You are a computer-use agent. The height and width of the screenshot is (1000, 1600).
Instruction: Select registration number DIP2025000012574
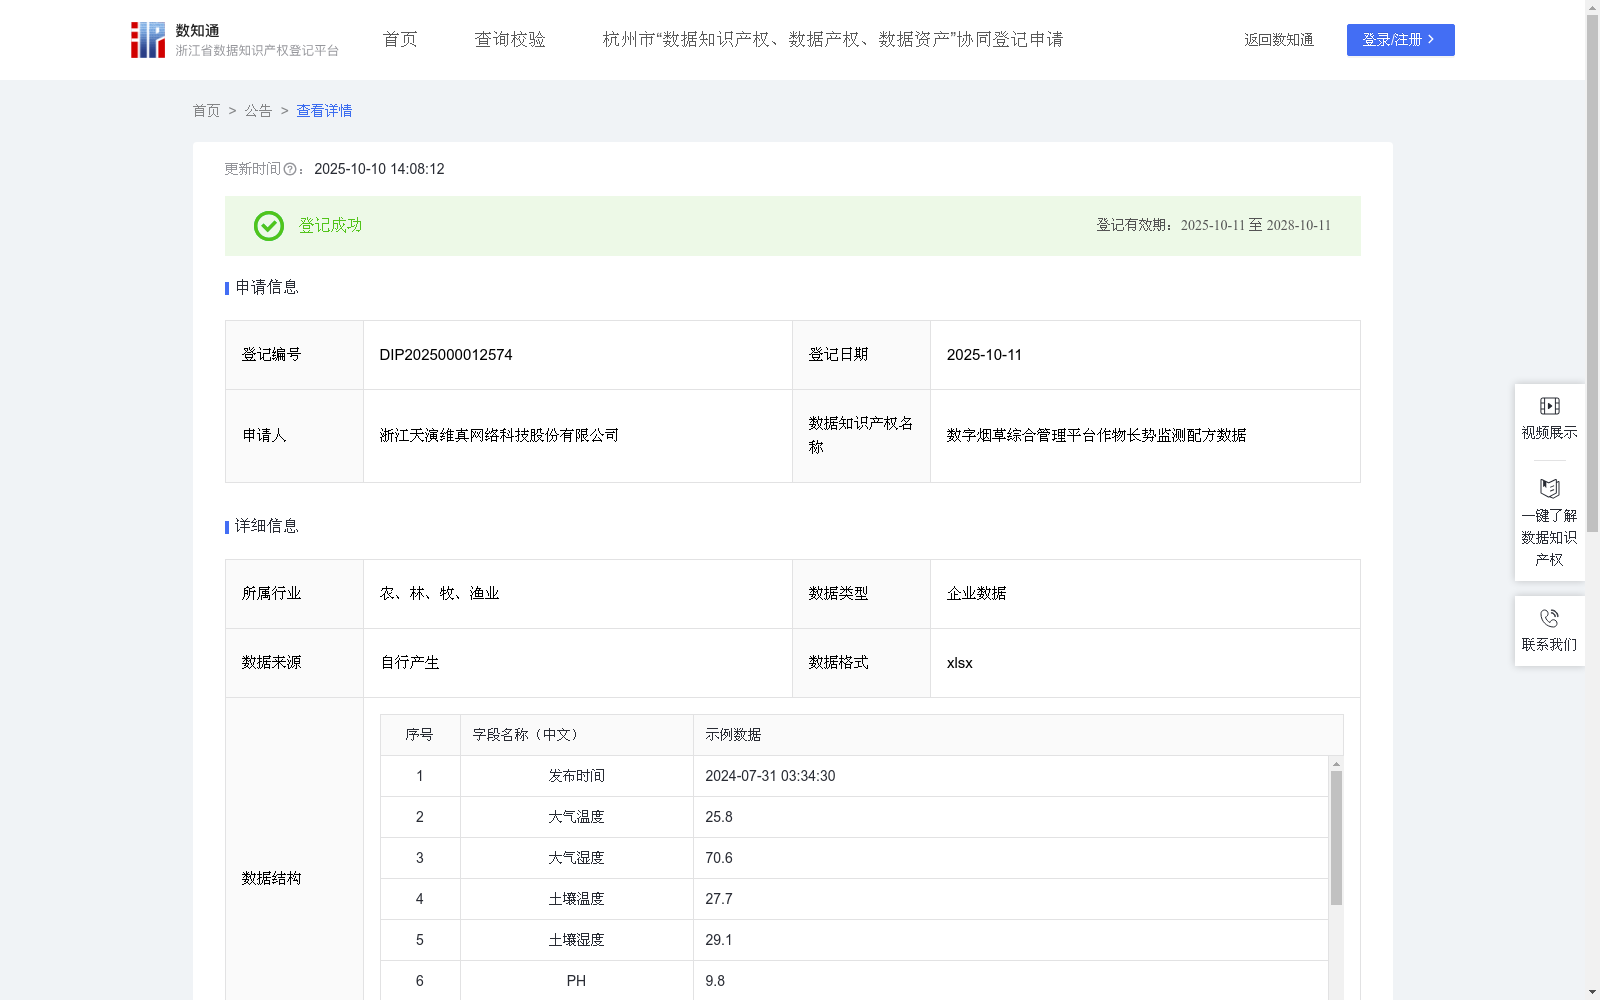[x=446, y=355]
